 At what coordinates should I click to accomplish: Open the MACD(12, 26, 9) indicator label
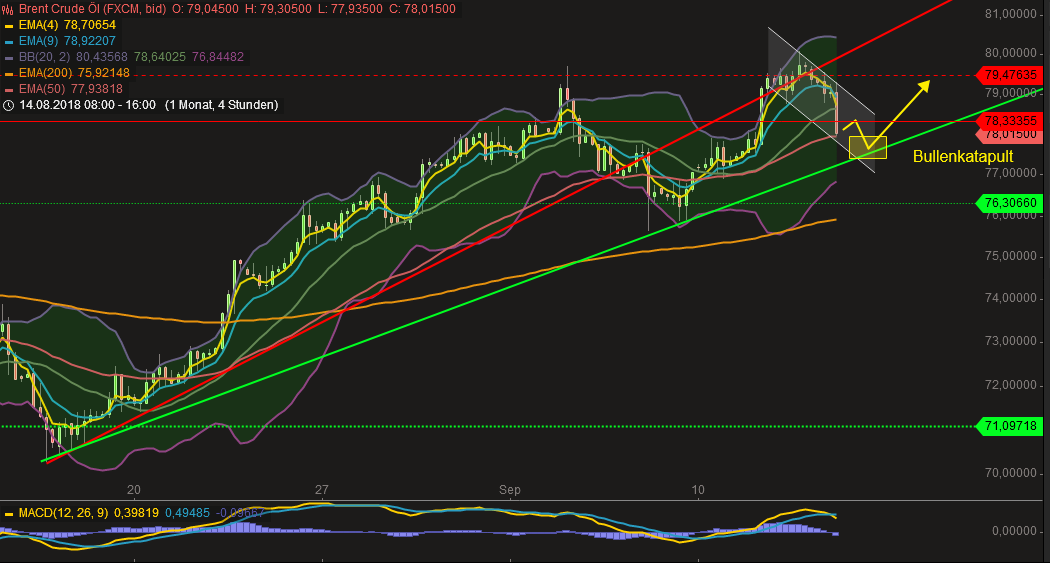click(63, 513)
